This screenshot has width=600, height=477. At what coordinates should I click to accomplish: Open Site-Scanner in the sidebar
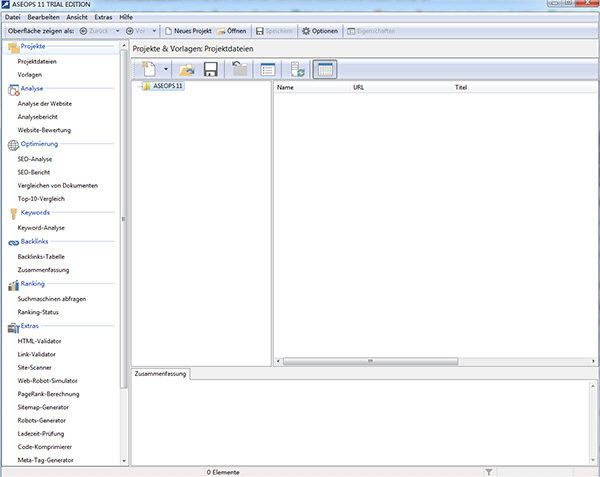pos(34,368)
